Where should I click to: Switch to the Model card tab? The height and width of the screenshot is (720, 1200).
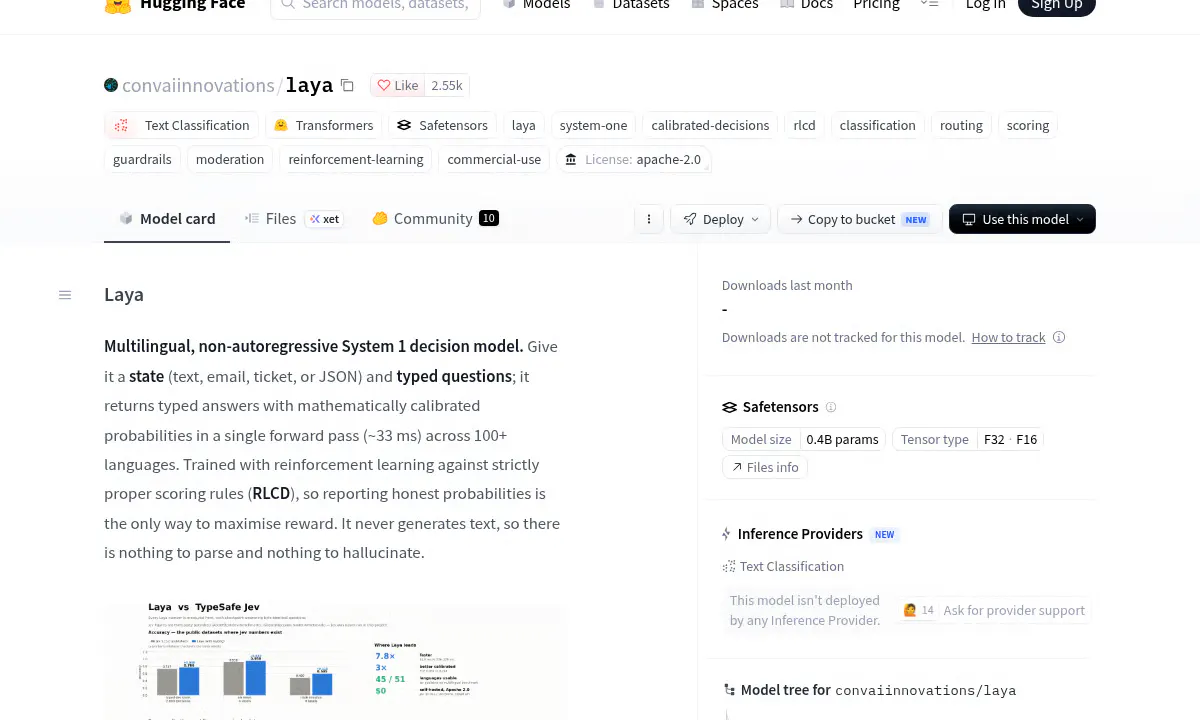167,219
